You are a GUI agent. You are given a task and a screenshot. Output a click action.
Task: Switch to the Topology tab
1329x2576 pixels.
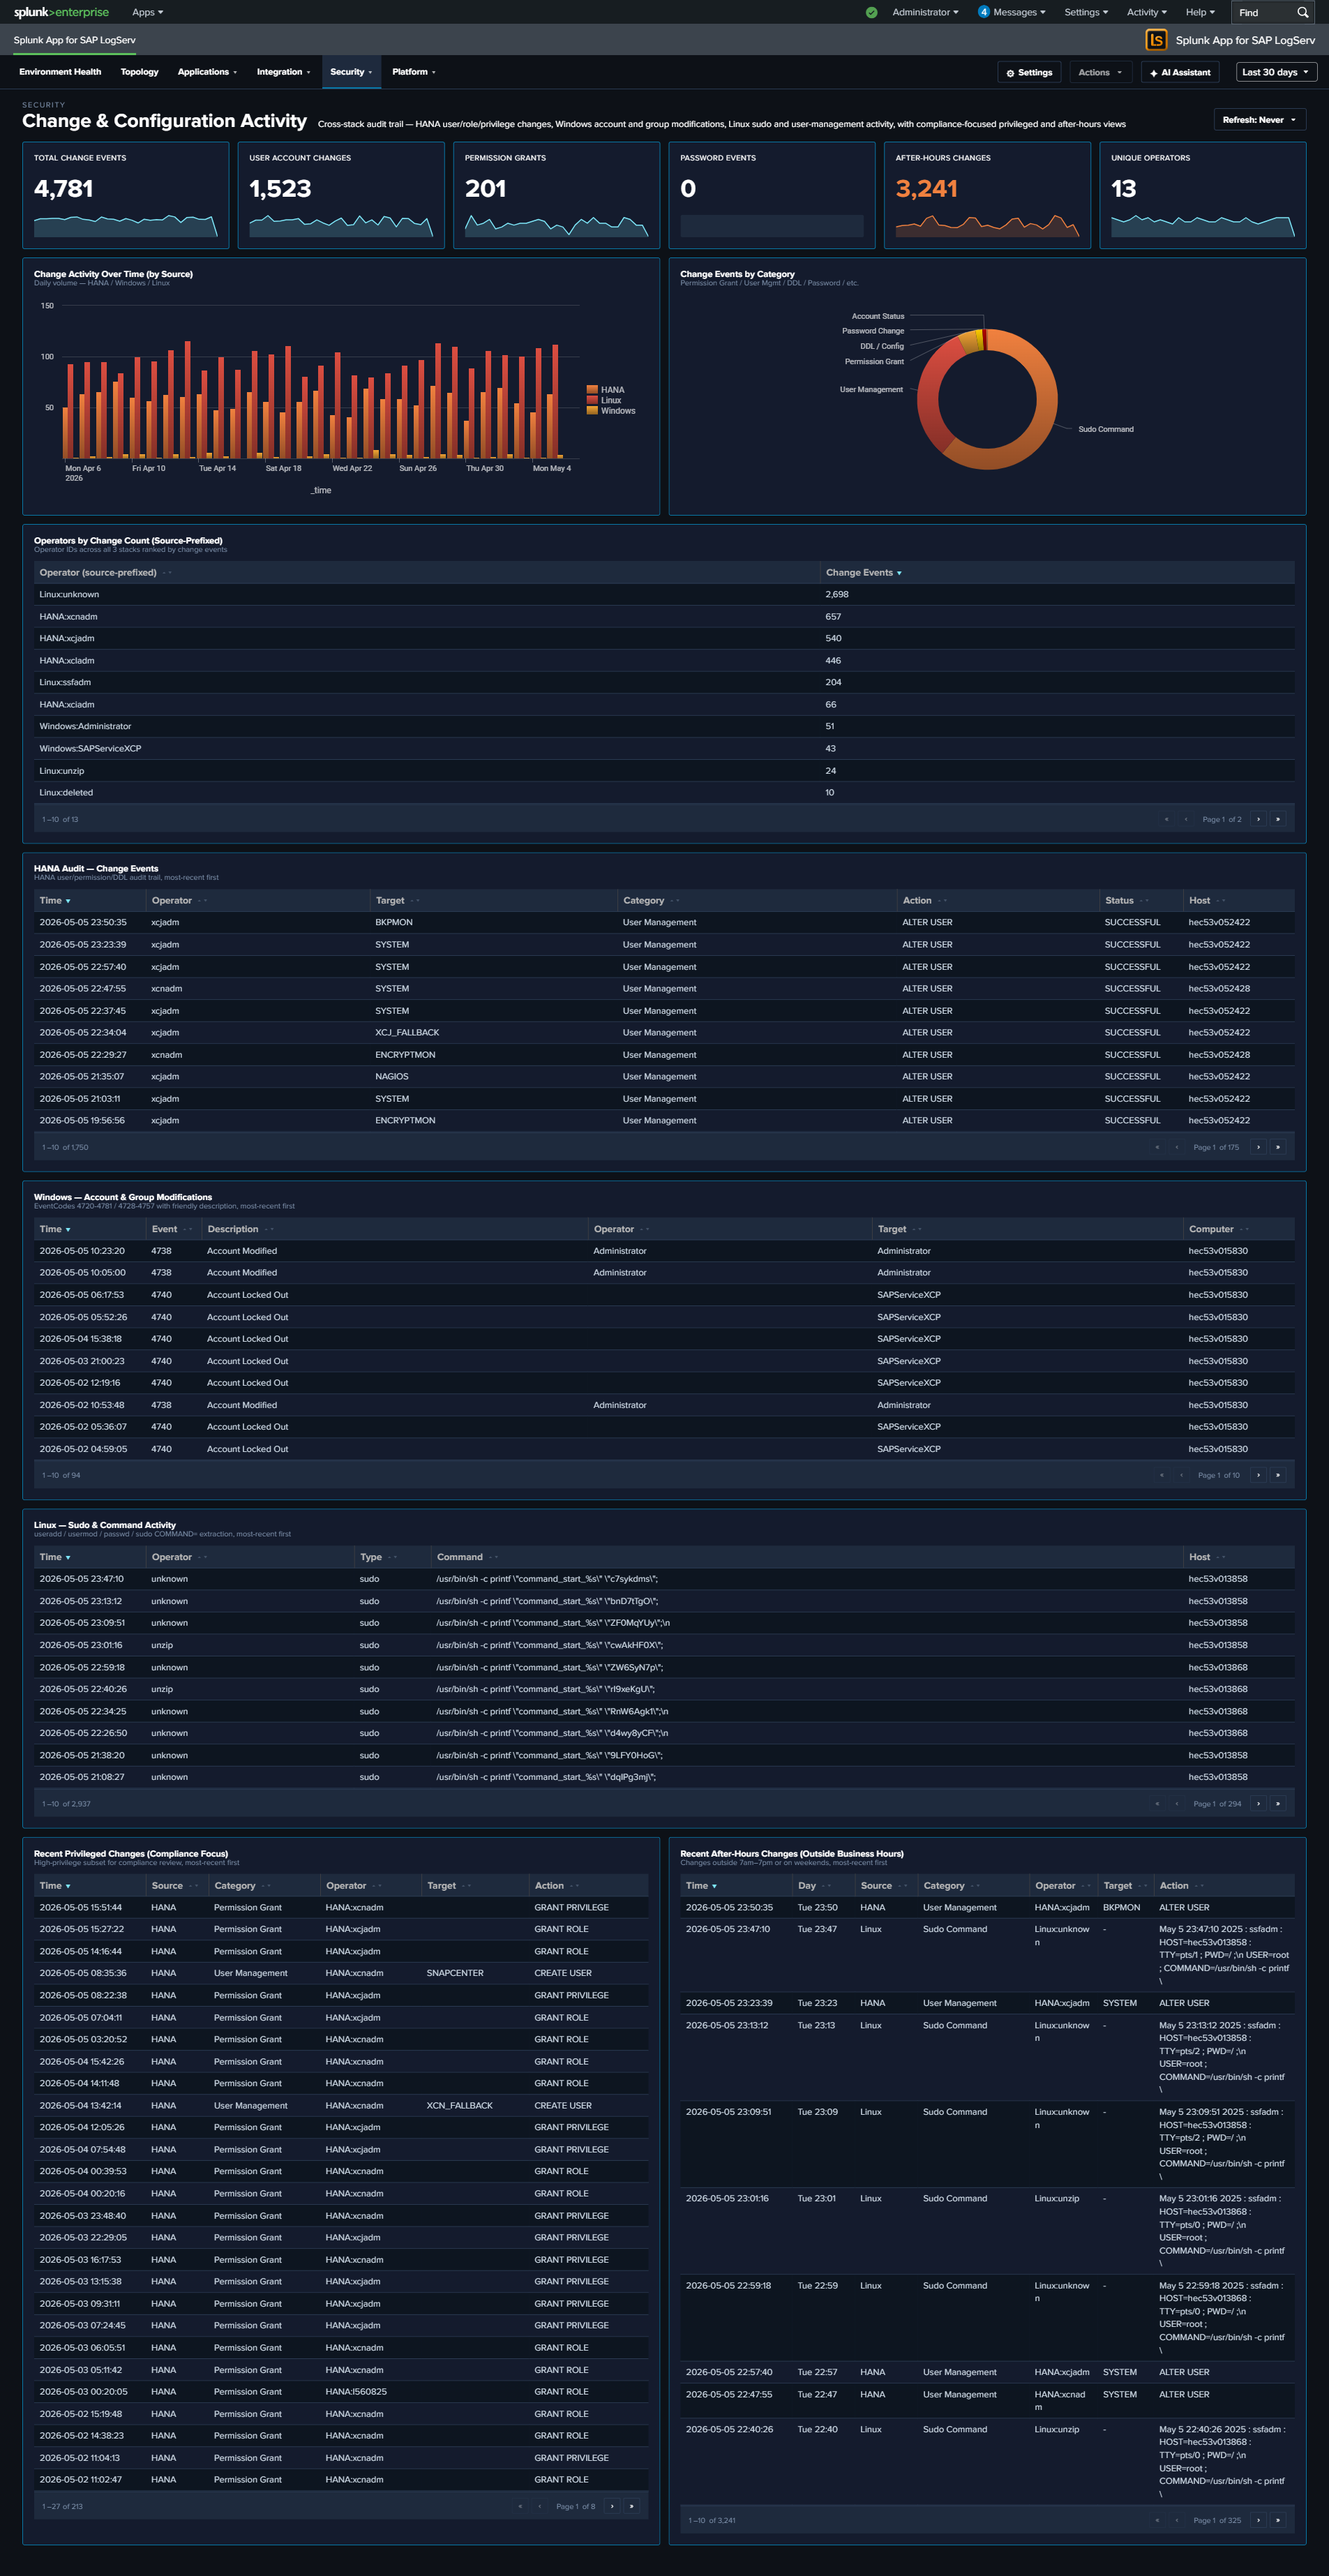click(x=139, y=72)
